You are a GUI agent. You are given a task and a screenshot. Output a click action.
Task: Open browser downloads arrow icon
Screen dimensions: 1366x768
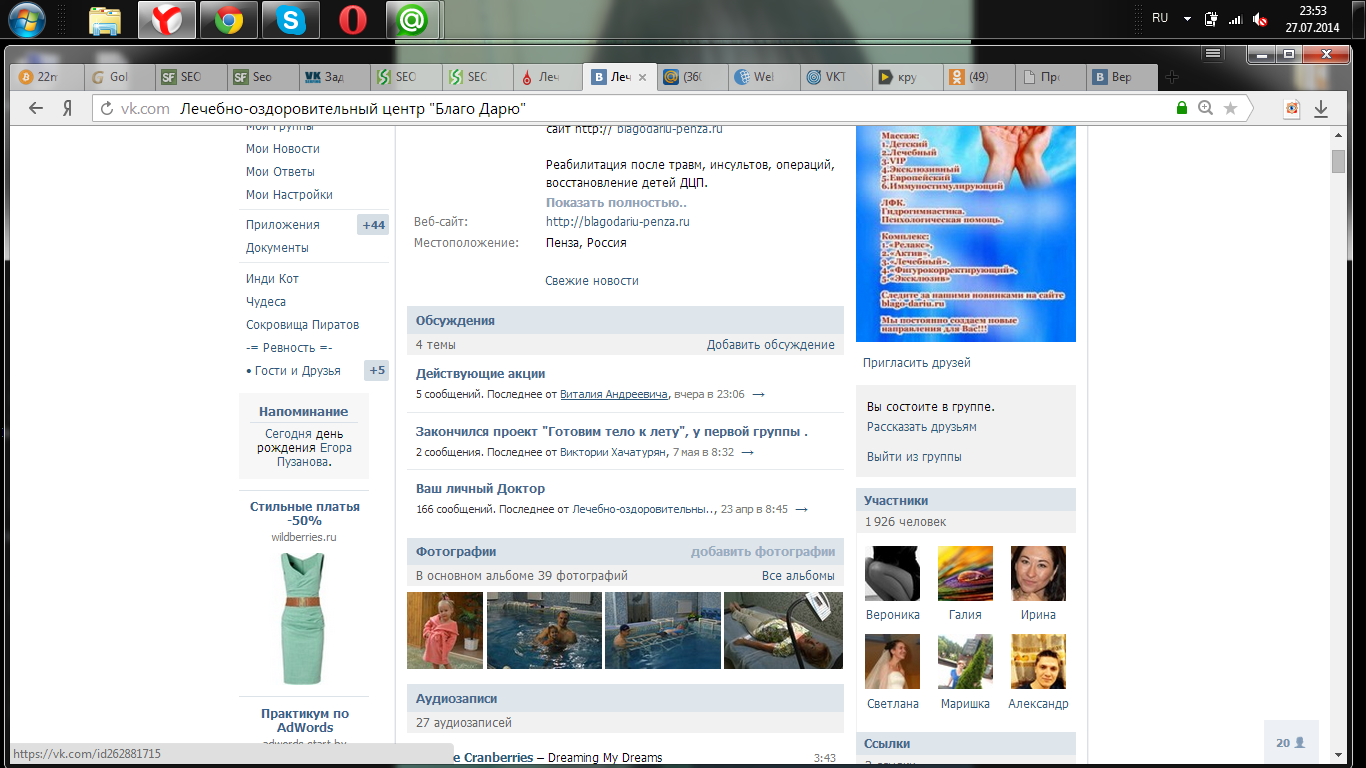[x=1320, y=108]
